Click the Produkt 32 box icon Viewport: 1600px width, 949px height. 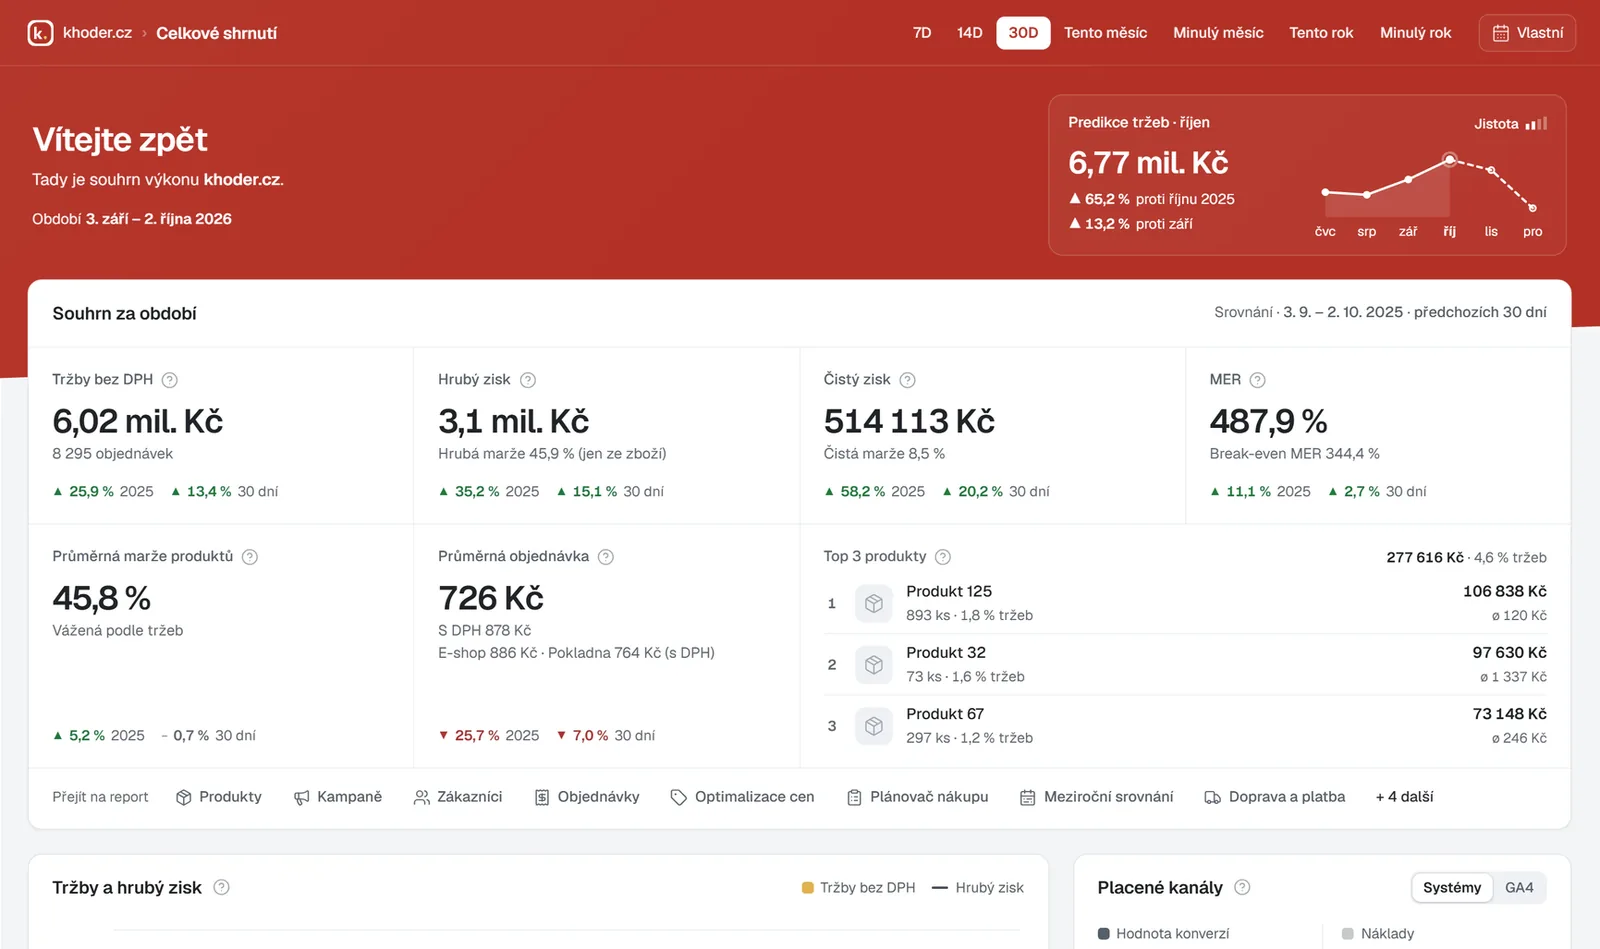[874, 665]
